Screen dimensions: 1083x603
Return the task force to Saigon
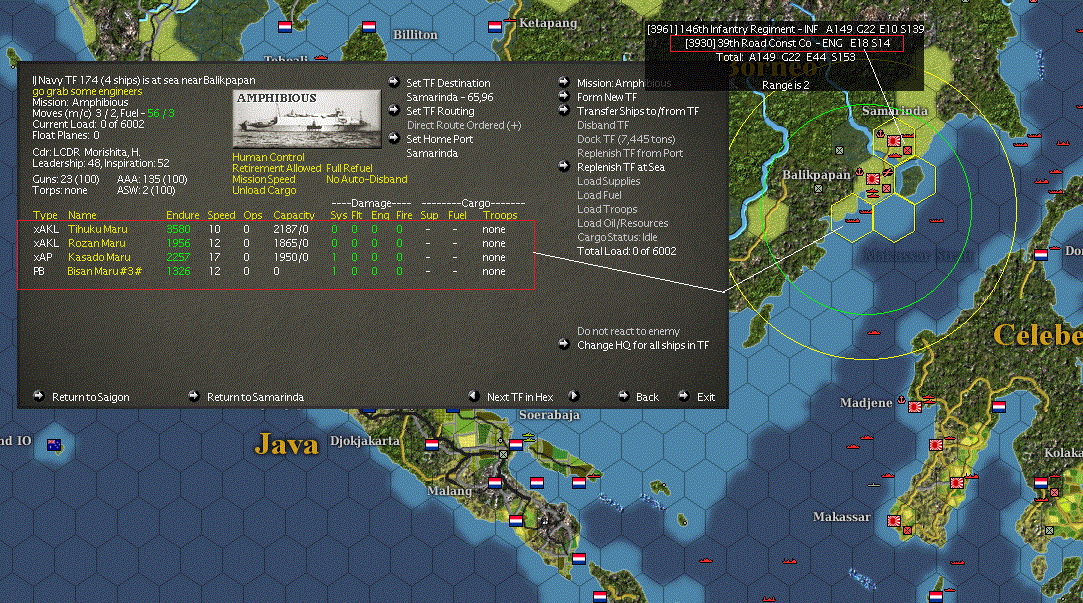[90, 397]
